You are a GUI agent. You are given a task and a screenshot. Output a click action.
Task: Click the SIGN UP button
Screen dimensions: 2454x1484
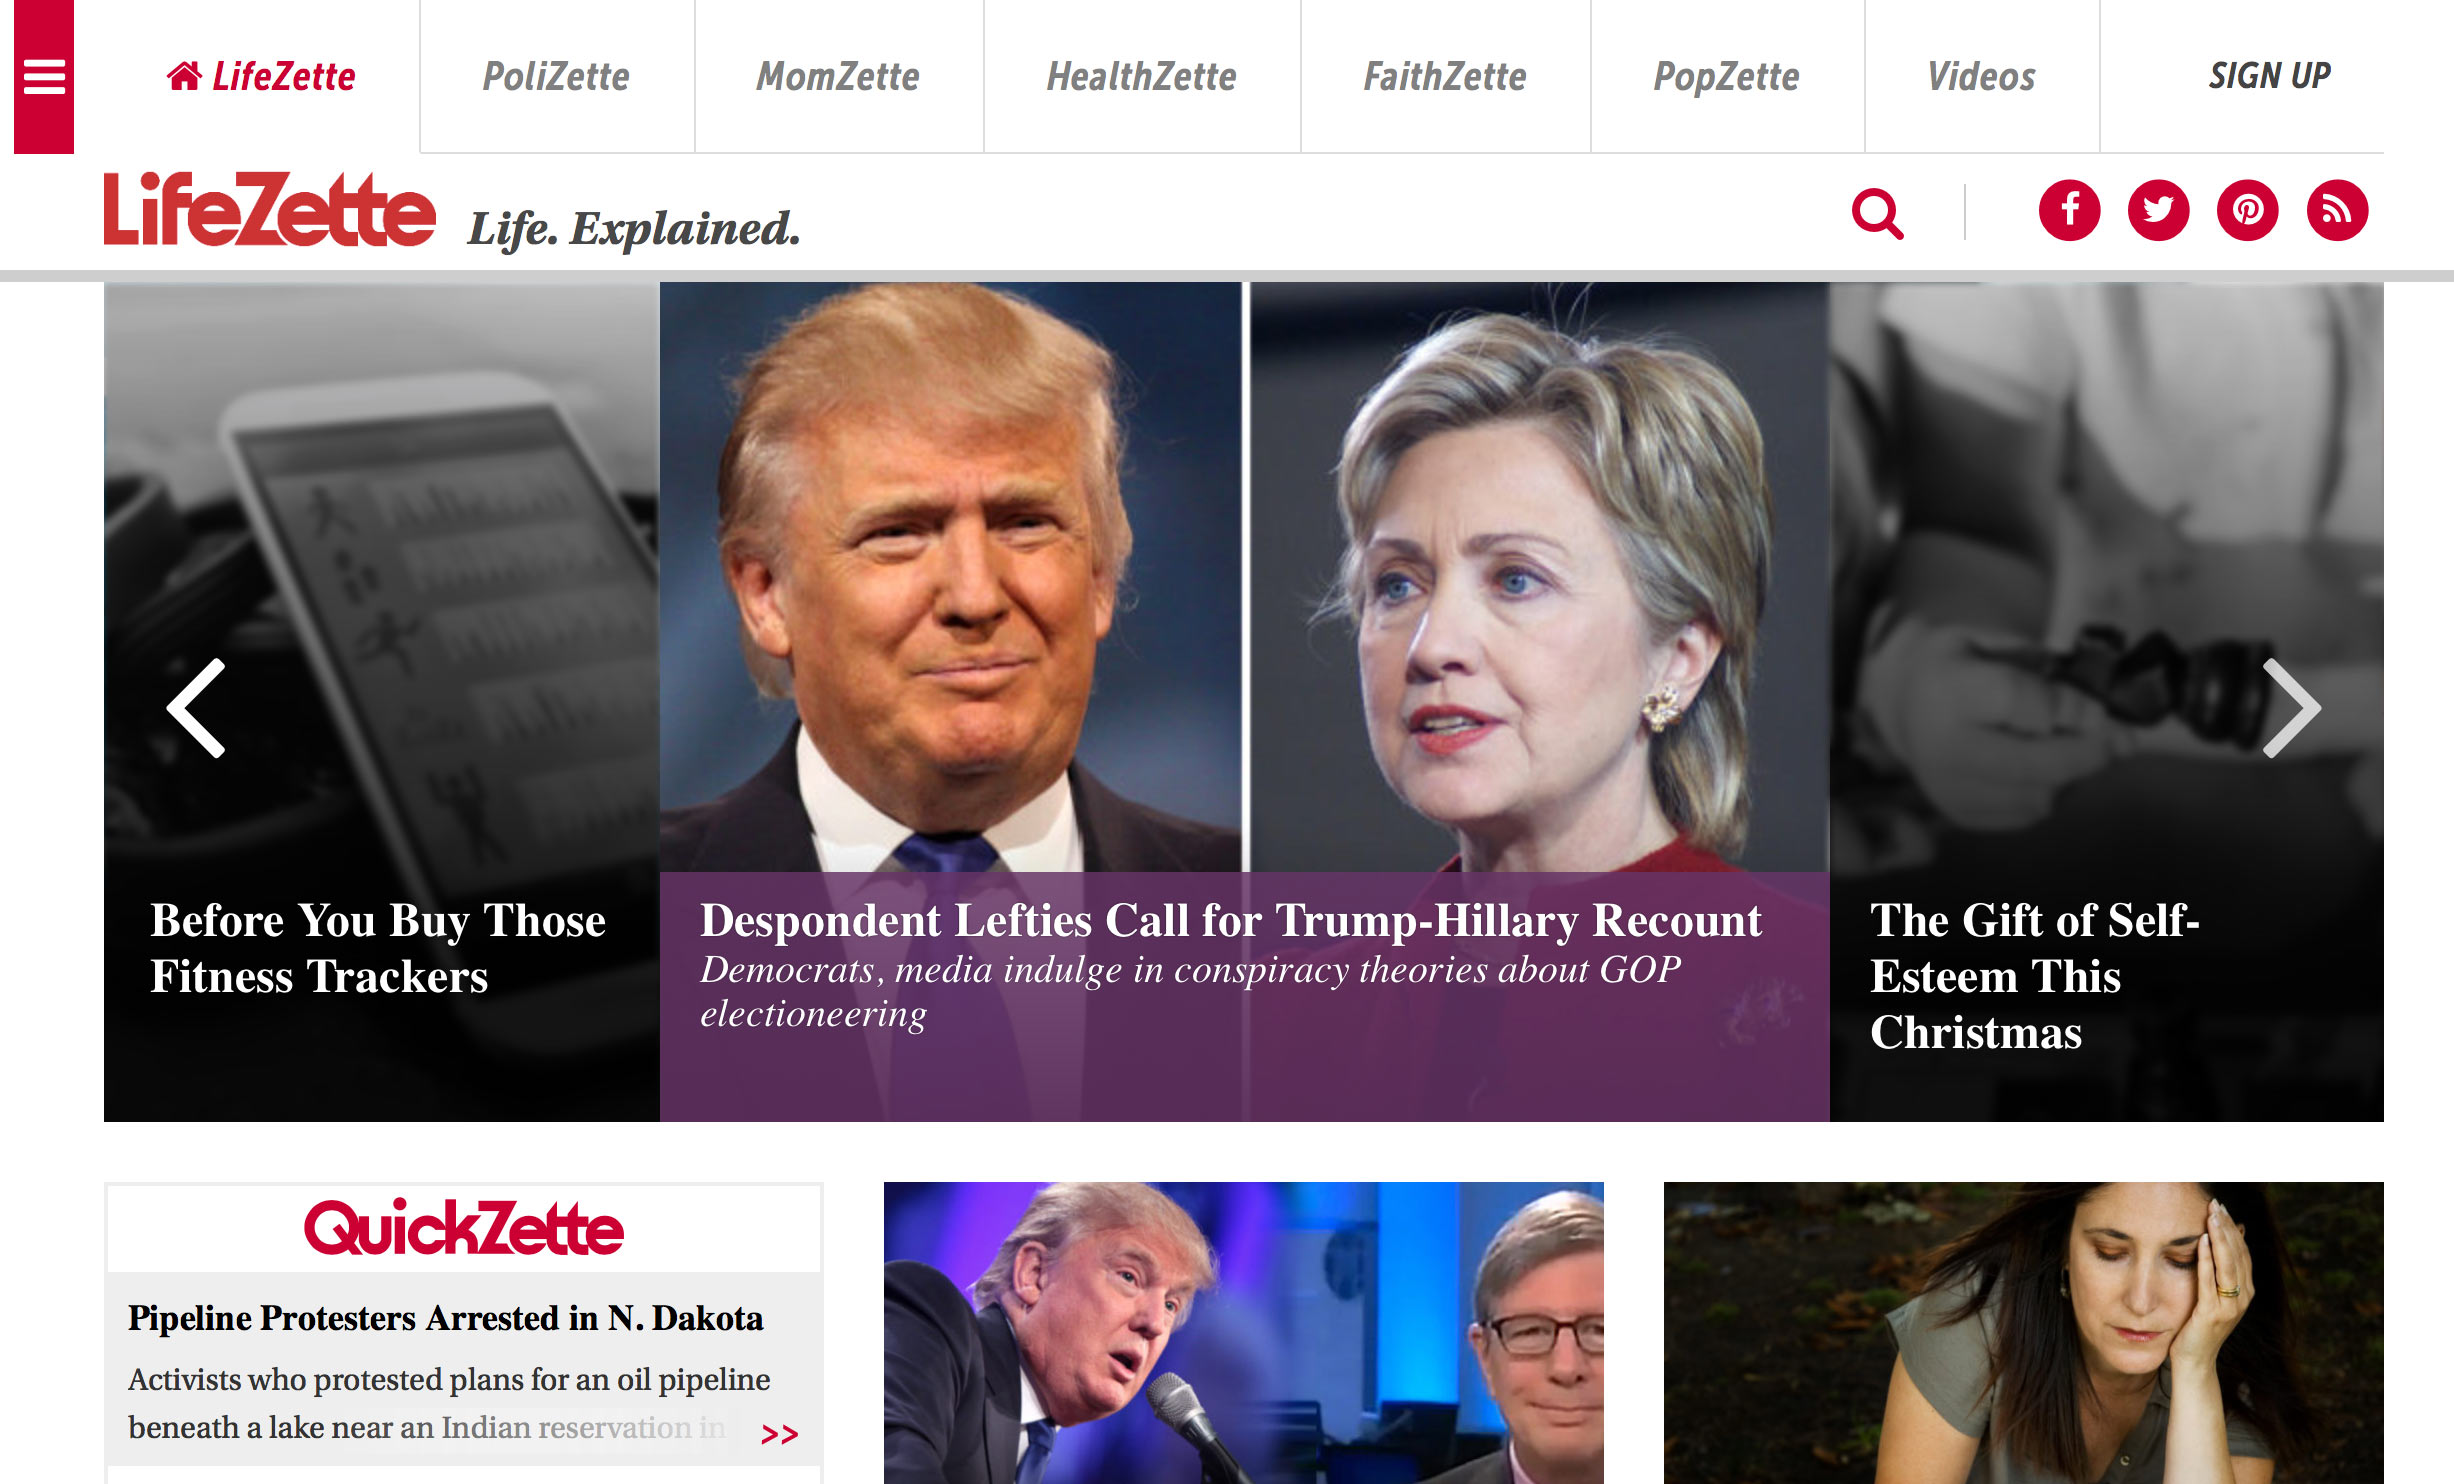(2269, 76)
